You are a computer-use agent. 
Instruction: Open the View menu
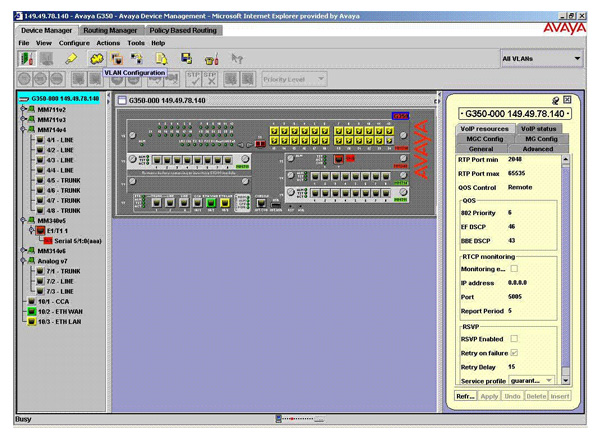tap(44, 43)
